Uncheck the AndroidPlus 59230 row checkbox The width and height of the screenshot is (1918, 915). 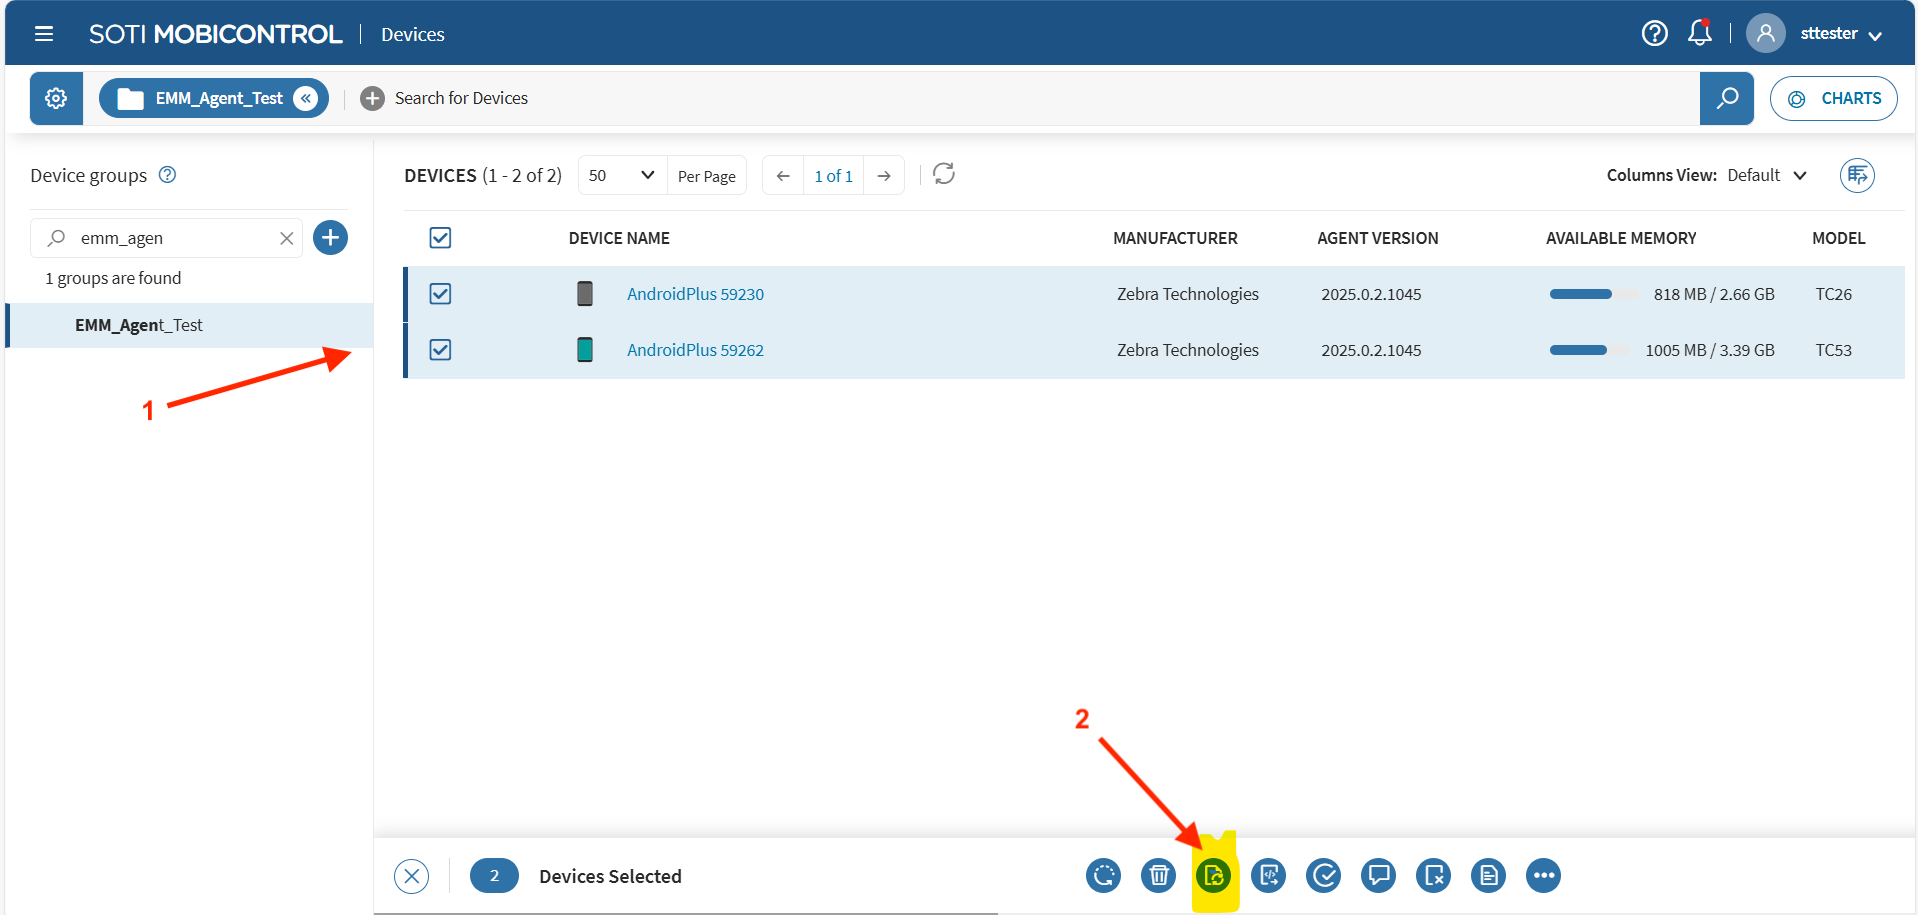pos(440,294)
